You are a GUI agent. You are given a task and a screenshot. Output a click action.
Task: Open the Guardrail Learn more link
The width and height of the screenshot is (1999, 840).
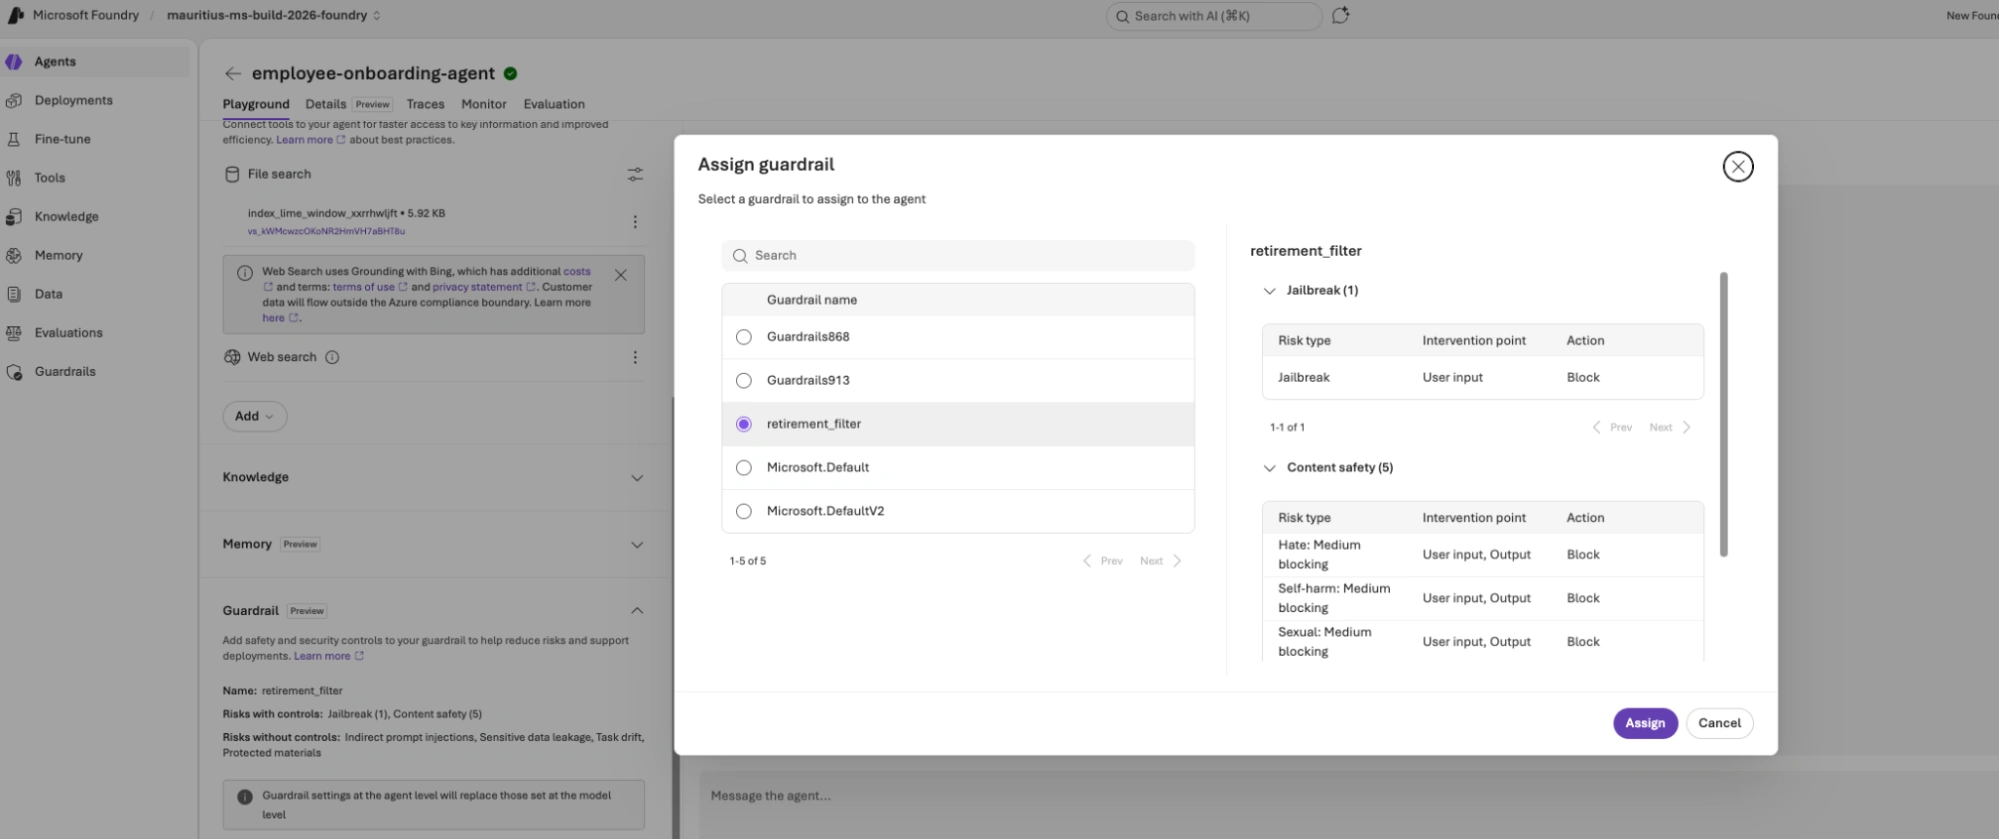(328, 657)
